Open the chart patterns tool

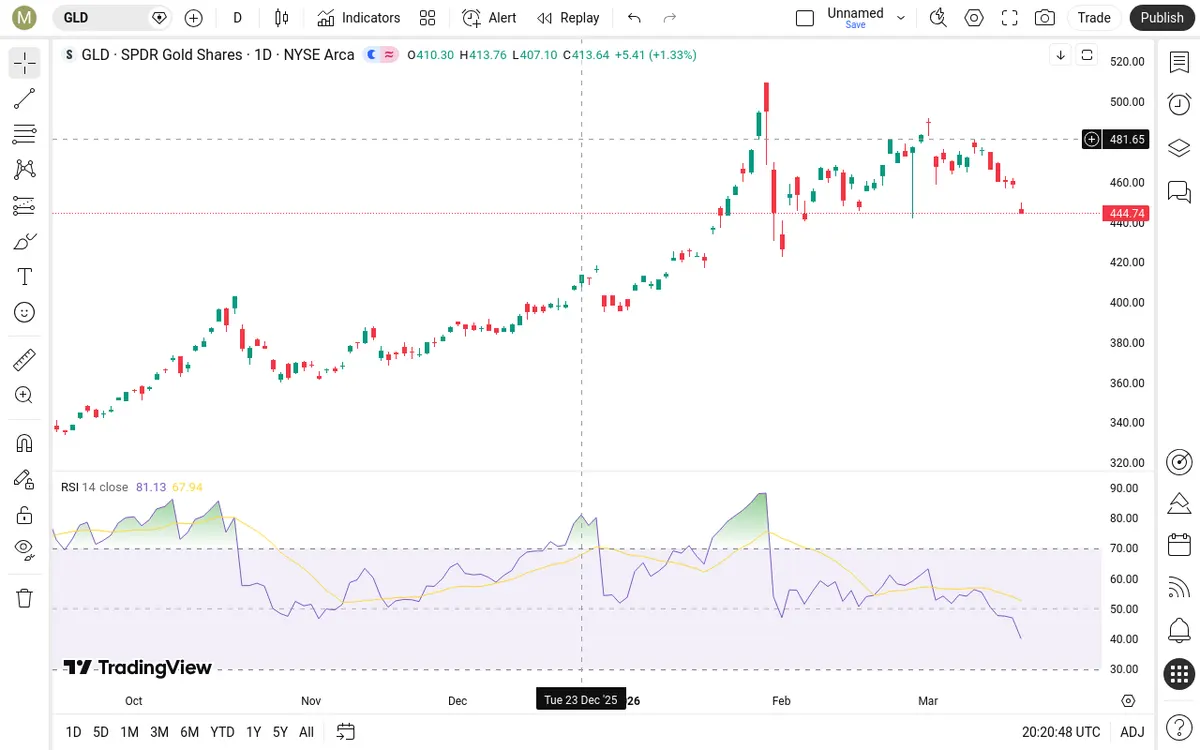pyautogui.click(x=25, y=170)
